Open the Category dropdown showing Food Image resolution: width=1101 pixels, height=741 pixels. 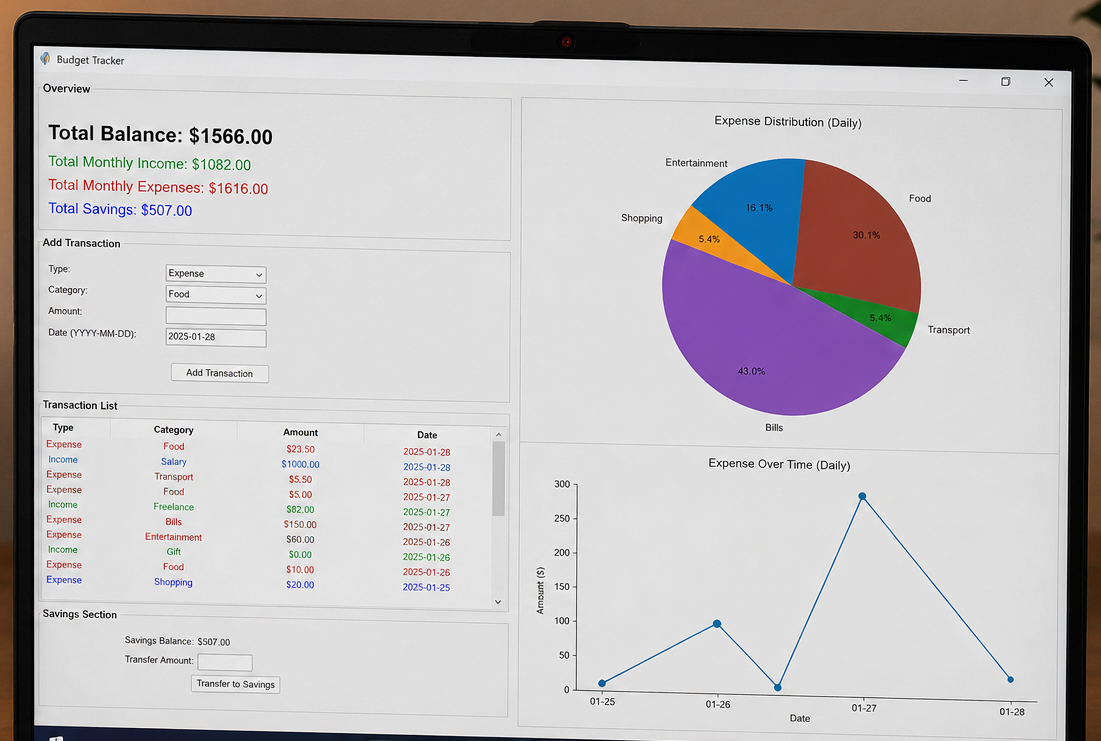(216, 295)
